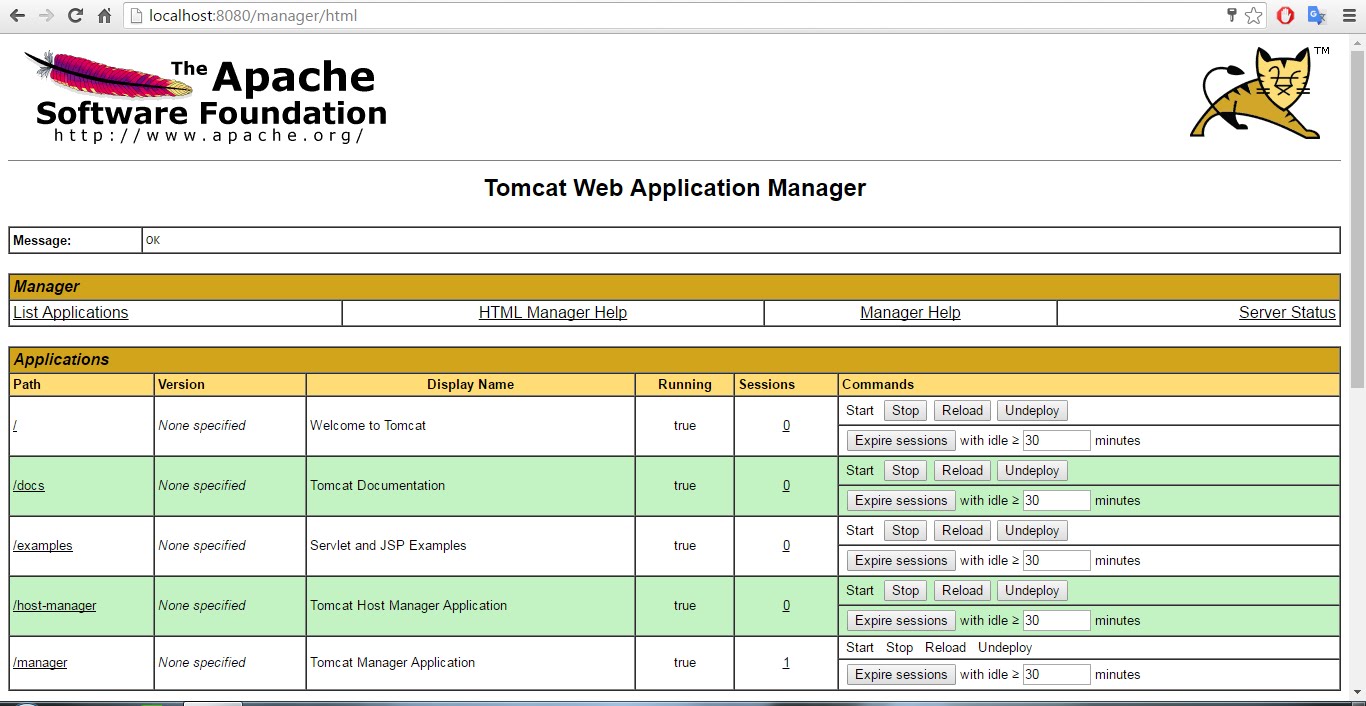The width and height of the screenshot is (1366, 706).
Task: Expire sessions for the /docs application
Action: (x=900, y=501)
